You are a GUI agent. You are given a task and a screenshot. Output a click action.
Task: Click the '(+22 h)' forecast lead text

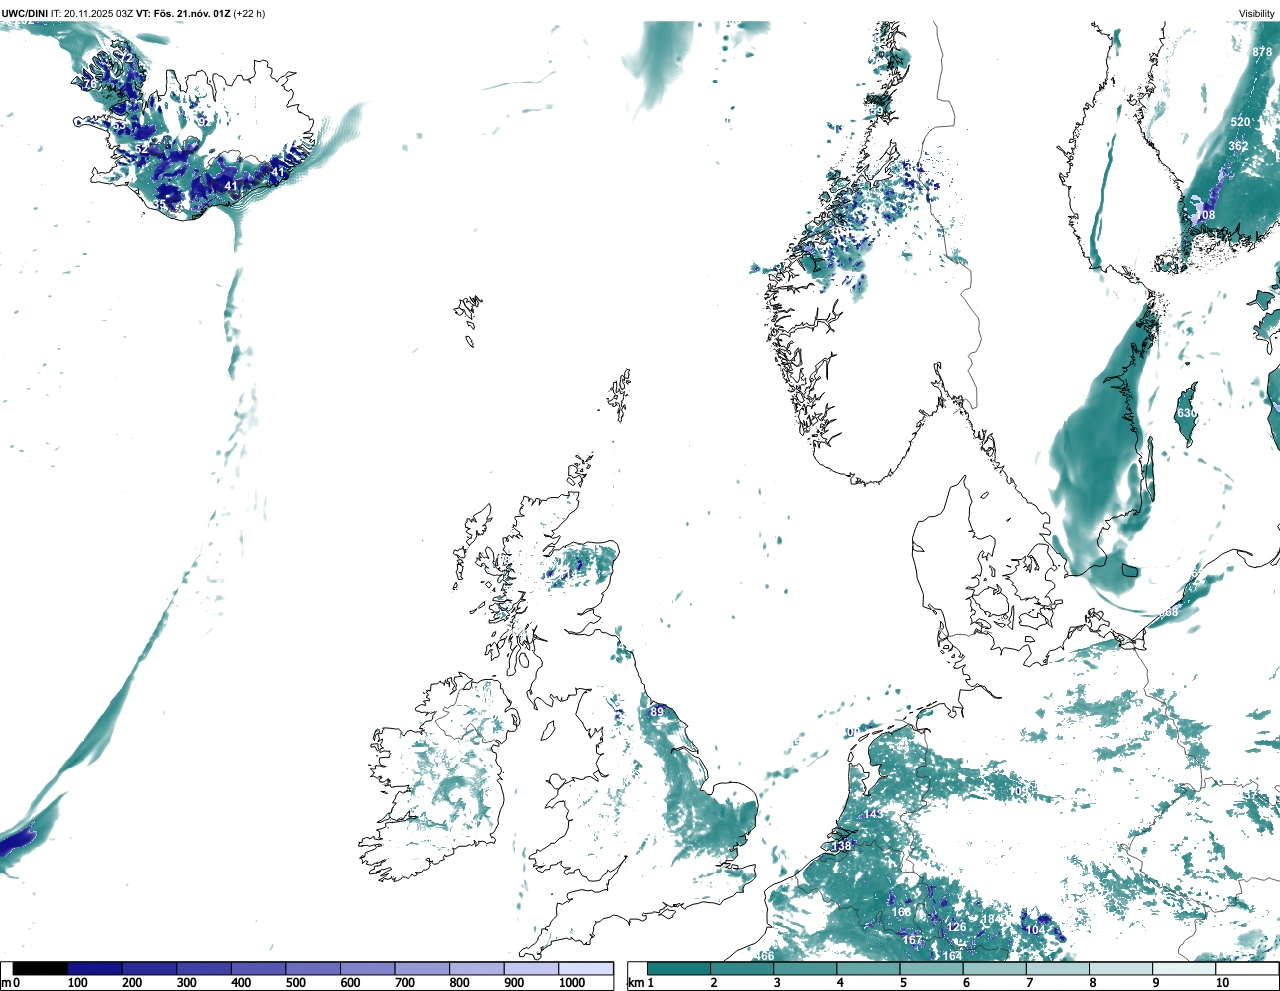coord(249,13)
